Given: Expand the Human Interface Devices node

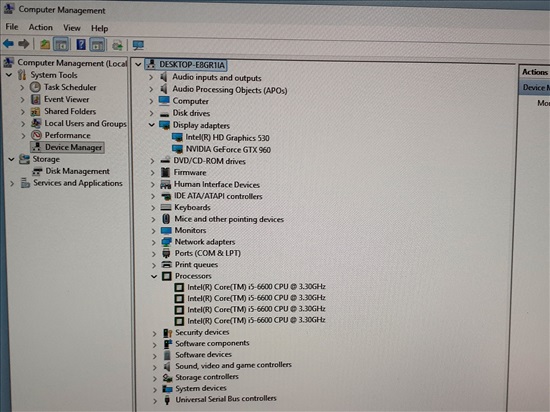Looking at the screenshot, I should (x=153, y=184).
